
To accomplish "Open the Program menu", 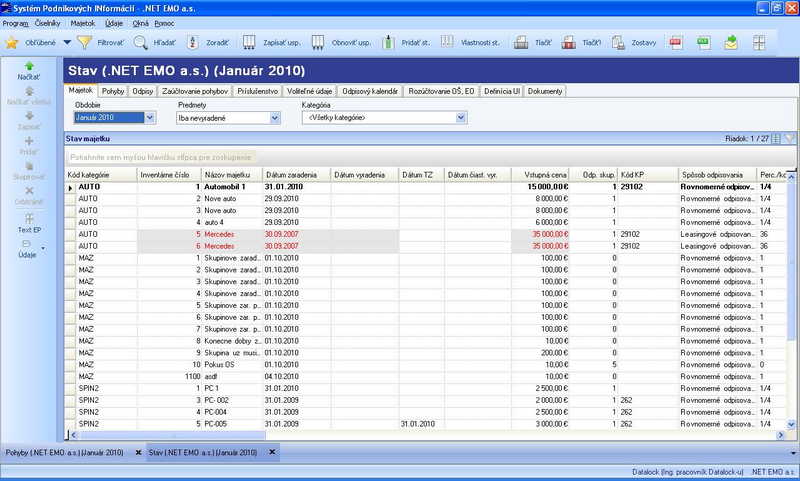I will pyautogui.click(x=15, y=23).
